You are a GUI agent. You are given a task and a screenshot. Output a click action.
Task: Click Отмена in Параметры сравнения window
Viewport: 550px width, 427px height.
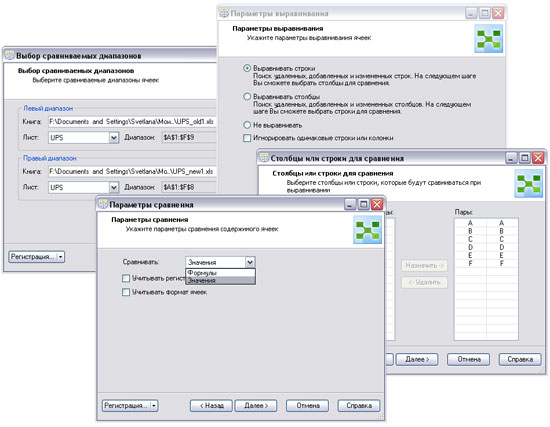[308, 406]
